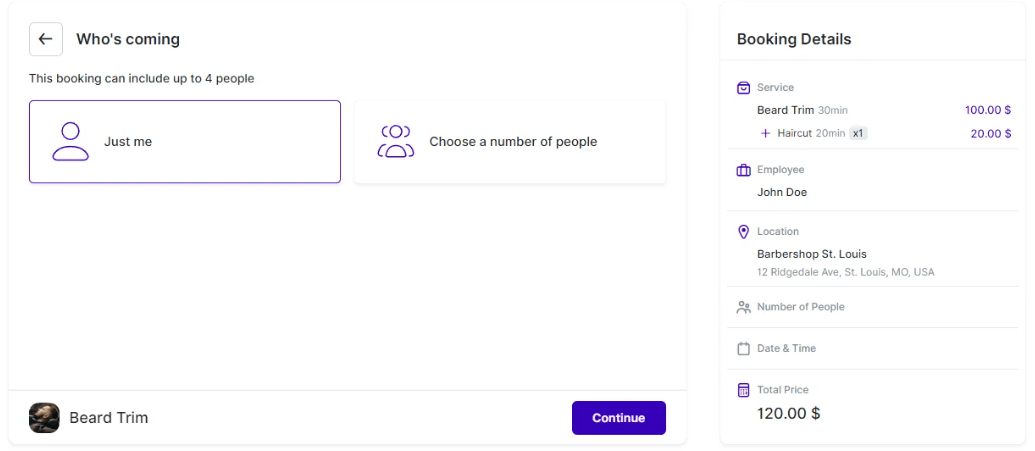This screenshot has height=451, width=1035.
Task: Click the Number of People icon
Action: 743,307
